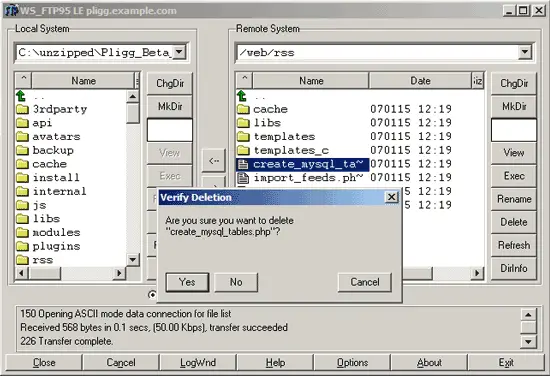This screenshot has height=376, width=550.
Task: Click local list horizontal scroll left arrow
Action: [x=21, y=273]
